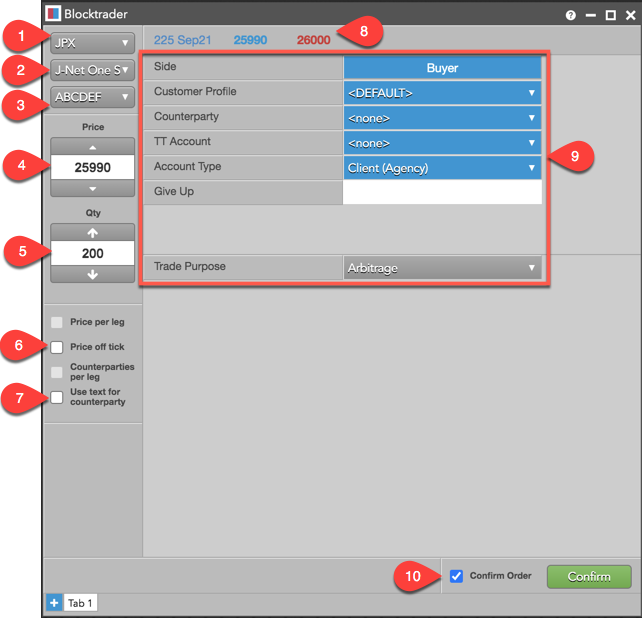Open the Trade Purpose Arbitrage dropdown

[442, 268]
